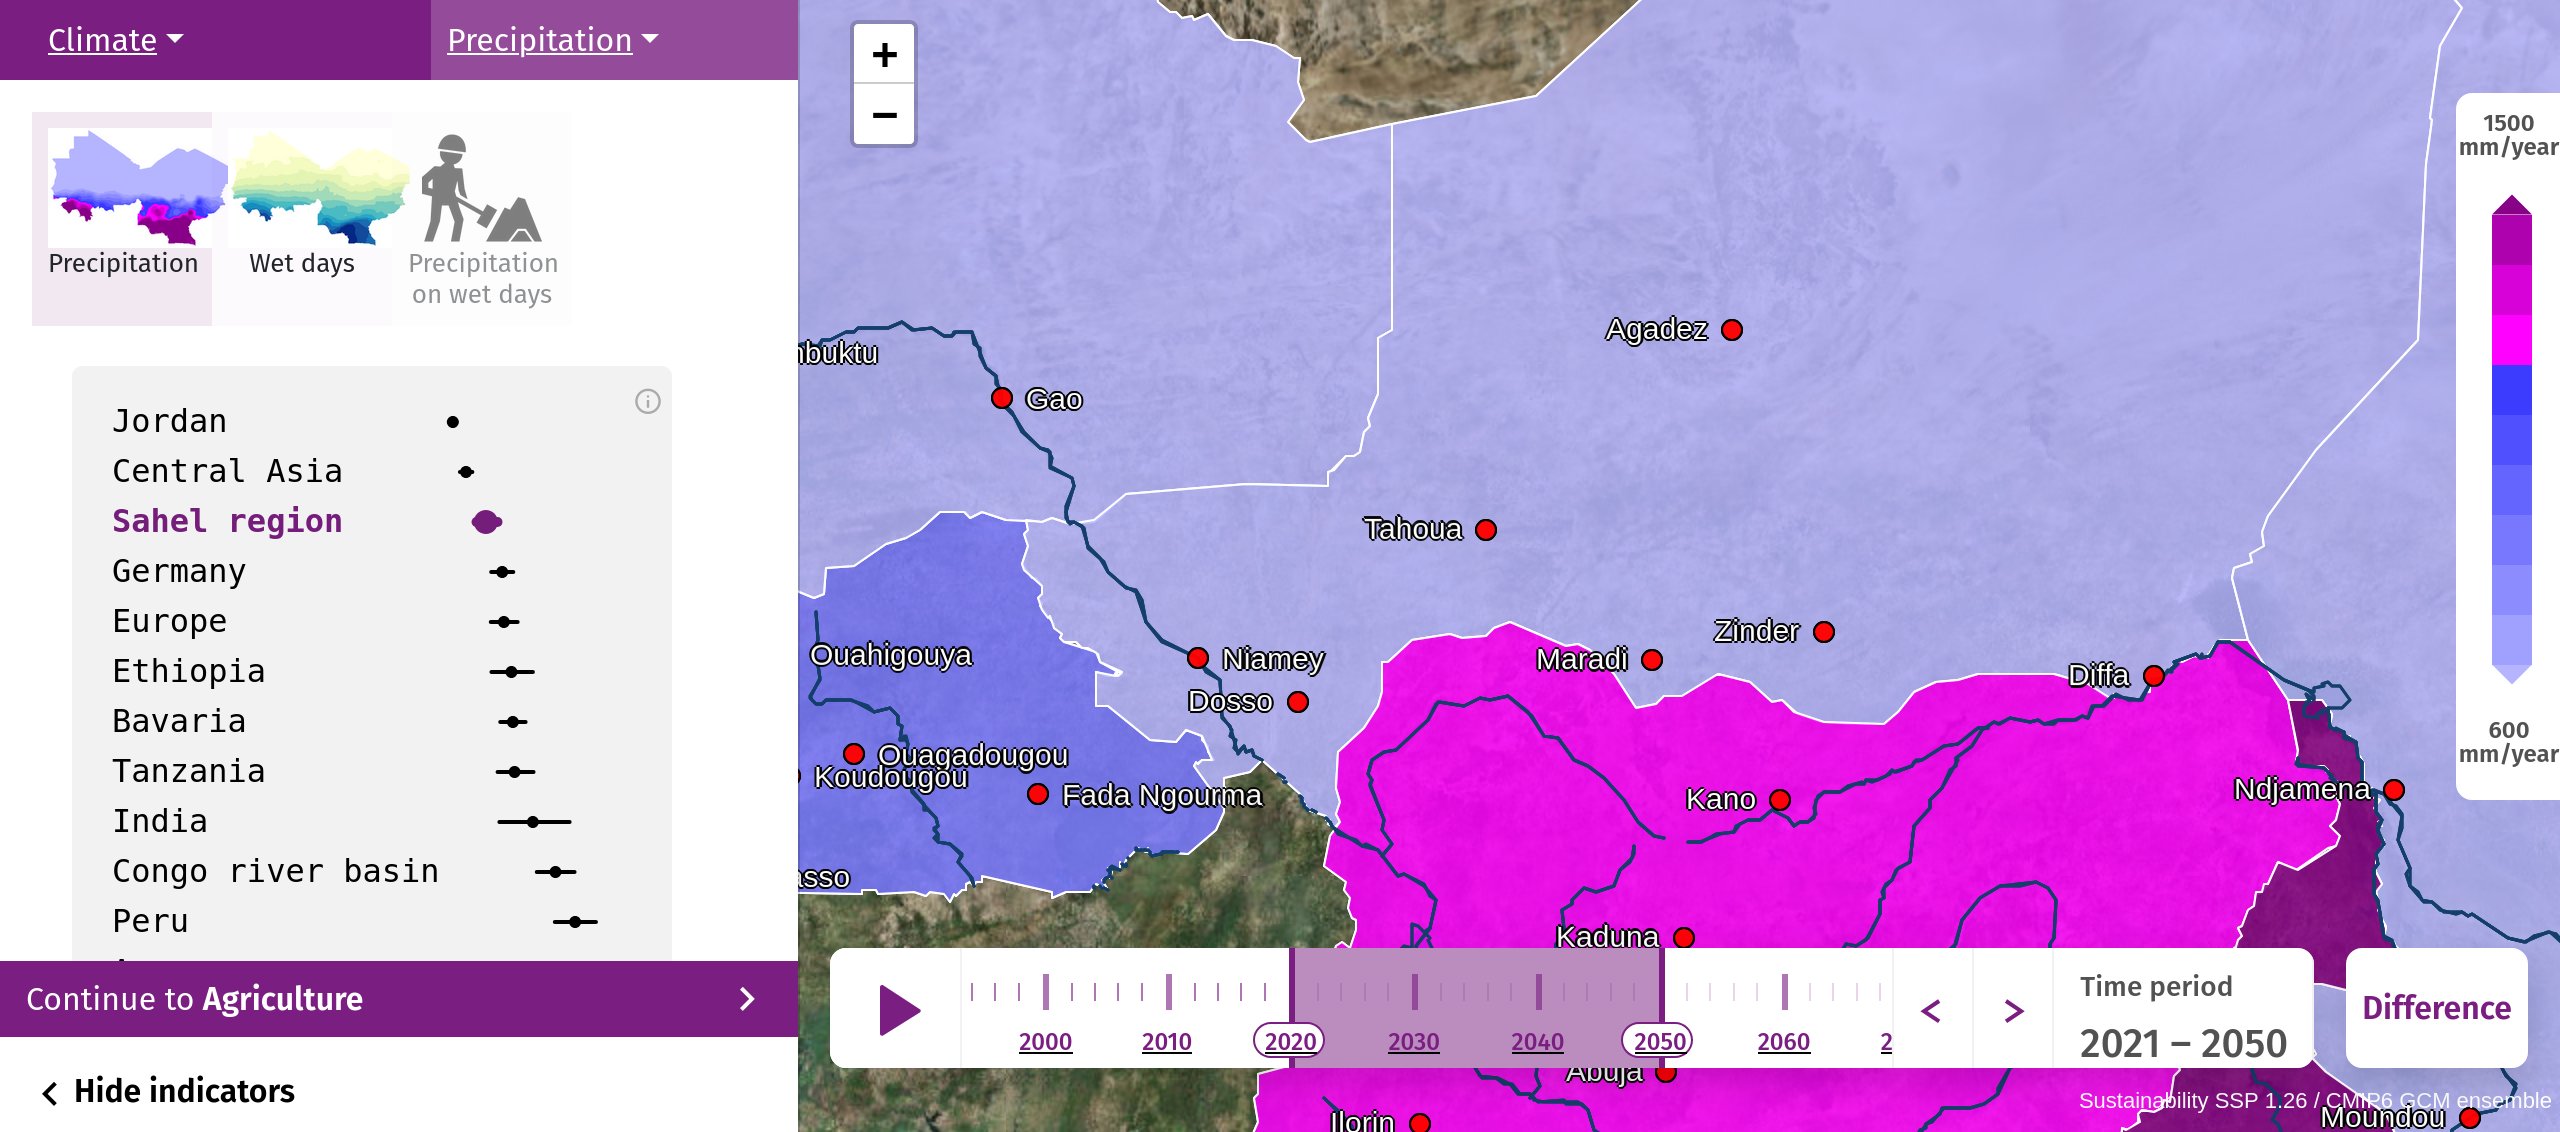Viewport: 2560px width, 1132px height.
Task: Select Germany in region list
Action: click(371, 571)
